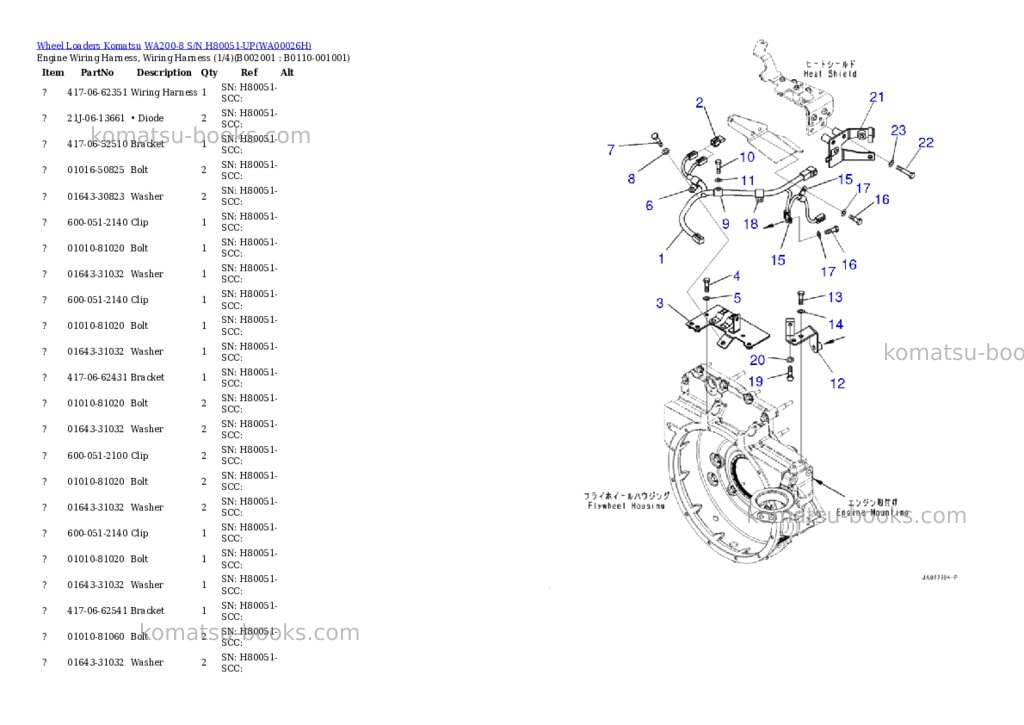Click callout number 10 in diagram
1024x725 pixels.
(747, 157)
